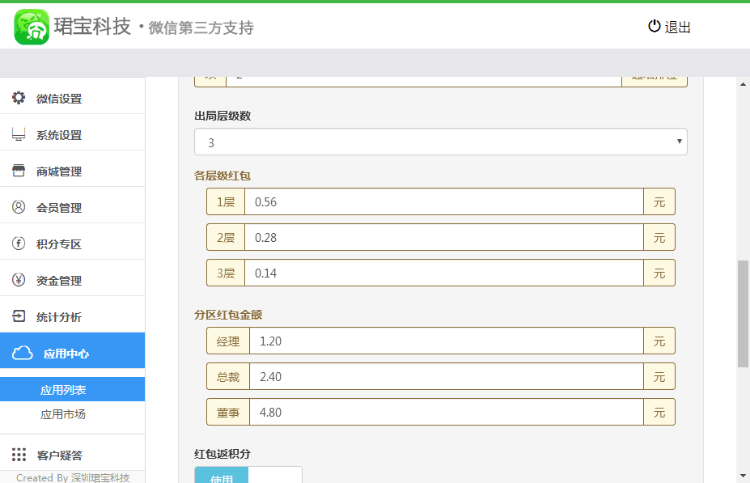Click the monitor icon for 系统设置
Viewport: 750px width, 483px height.
[19, 134]
